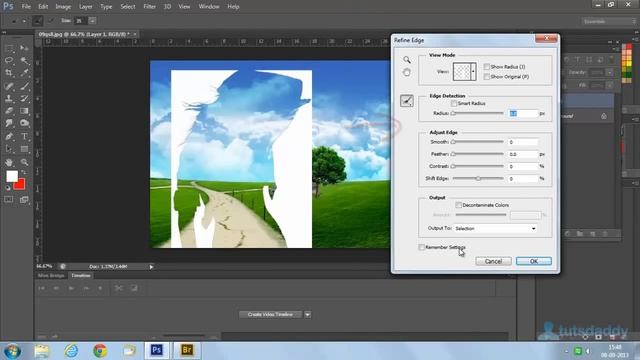Screen dimensions: 640x360
Task: Open brush size picker in options bar
Action: point(93,20)
